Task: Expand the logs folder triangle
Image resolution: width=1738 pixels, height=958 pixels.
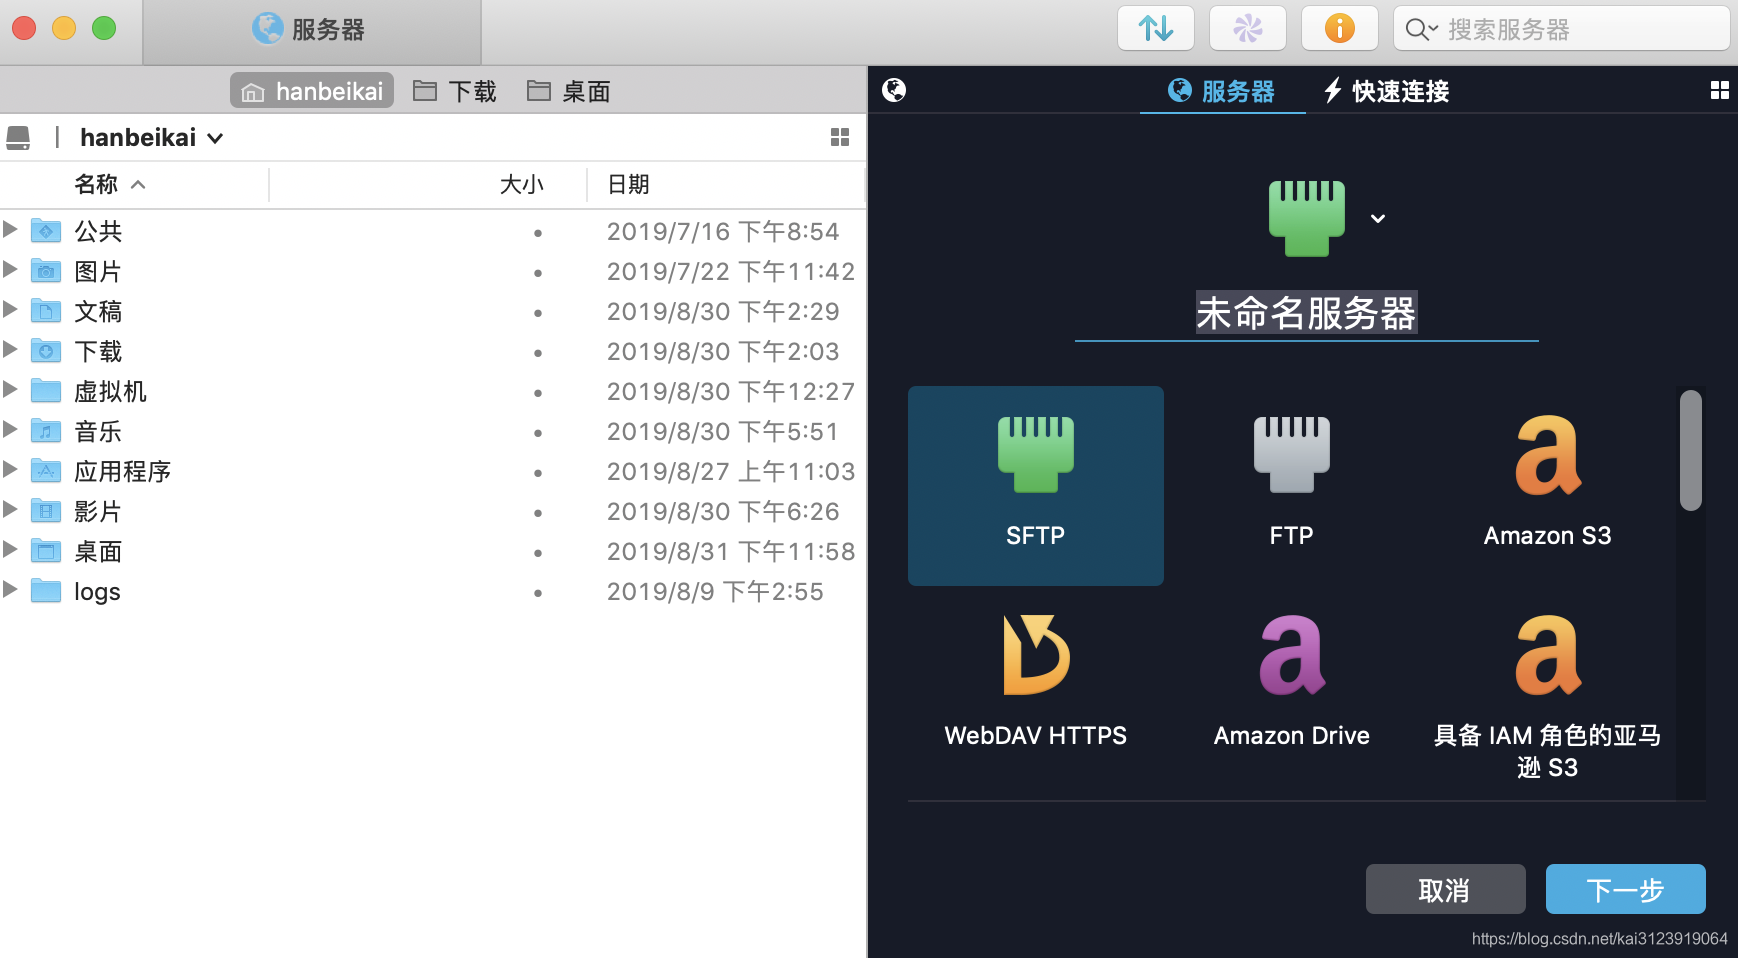Action: point(11,589)
